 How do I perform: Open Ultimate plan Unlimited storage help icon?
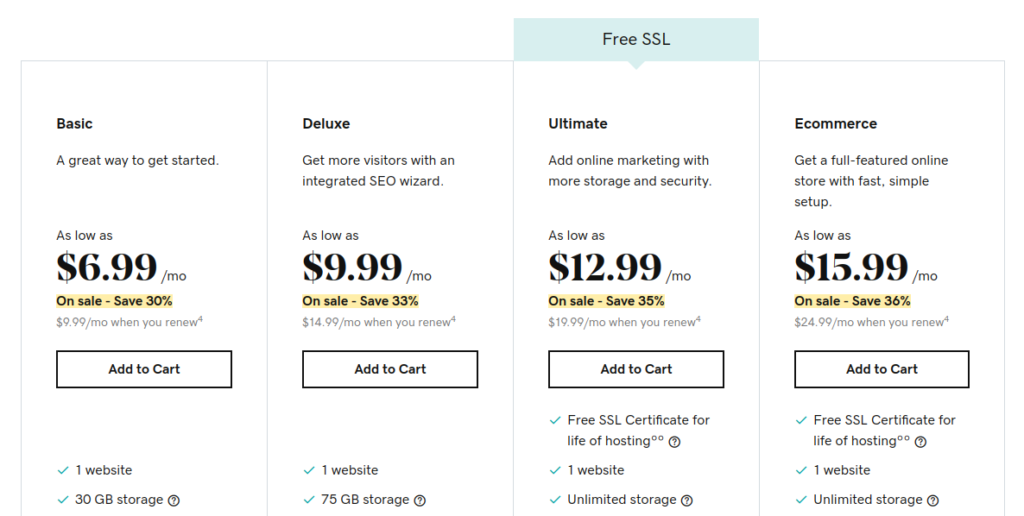coord(687,500)
